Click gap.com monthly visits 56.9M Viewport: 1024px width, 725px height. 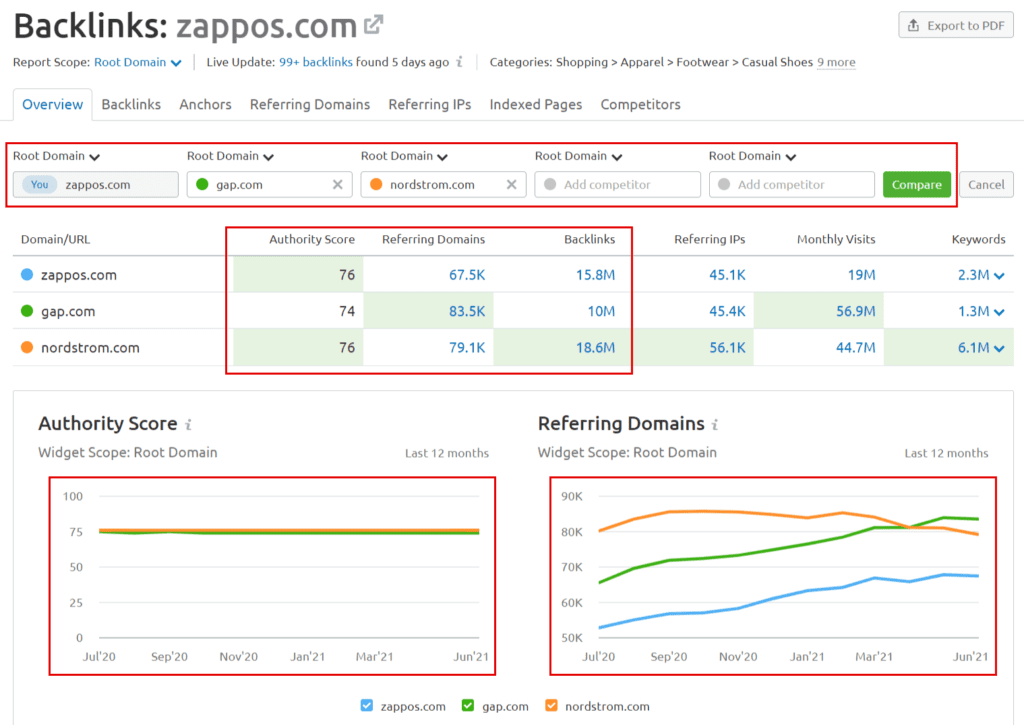(856, 312)
